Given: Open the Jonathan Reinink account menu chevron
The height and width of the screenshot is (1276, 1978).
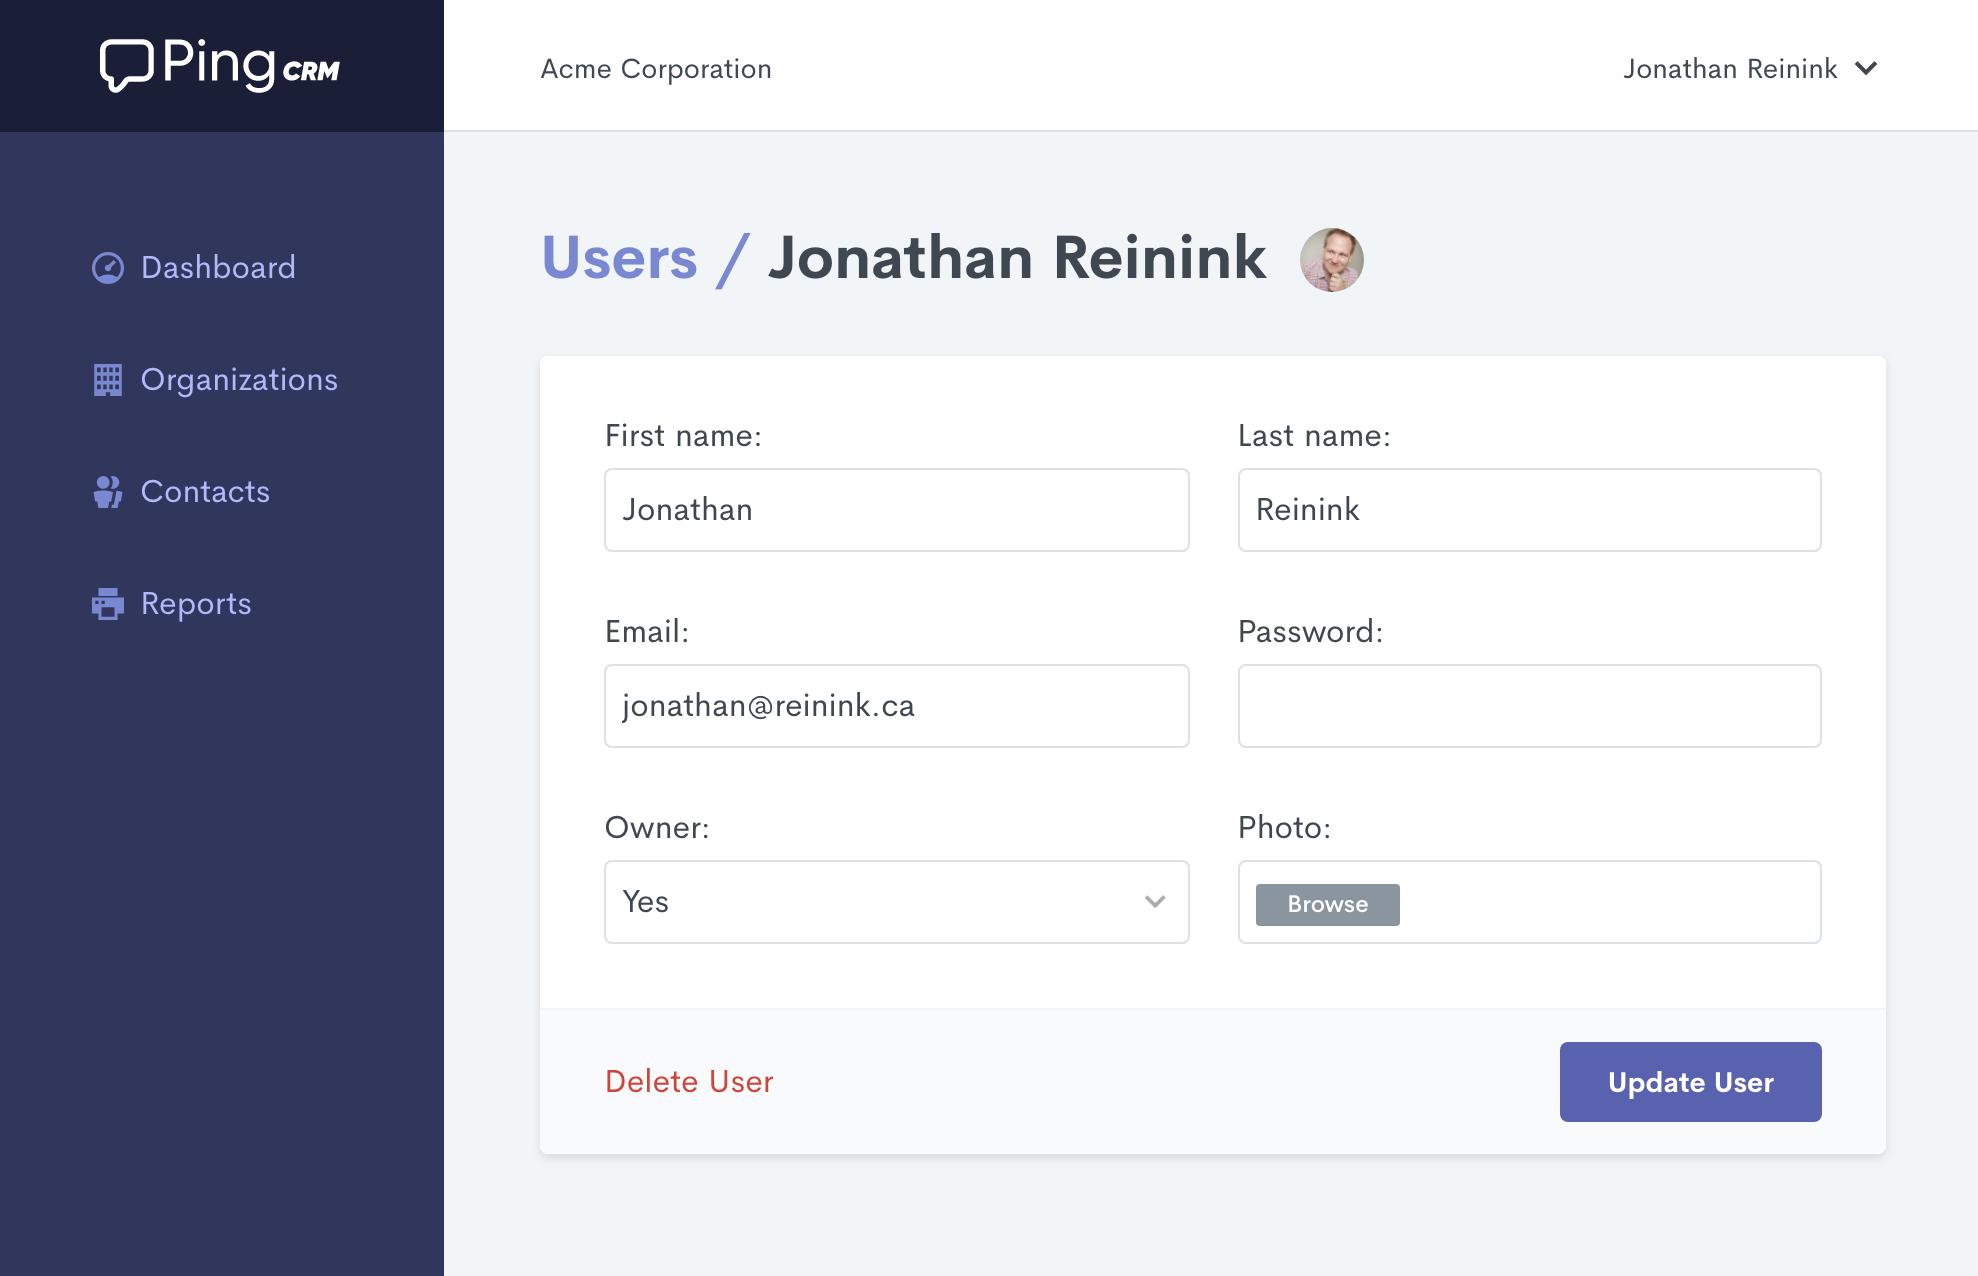Looking at the screenshot, I should coord(1866,69).
